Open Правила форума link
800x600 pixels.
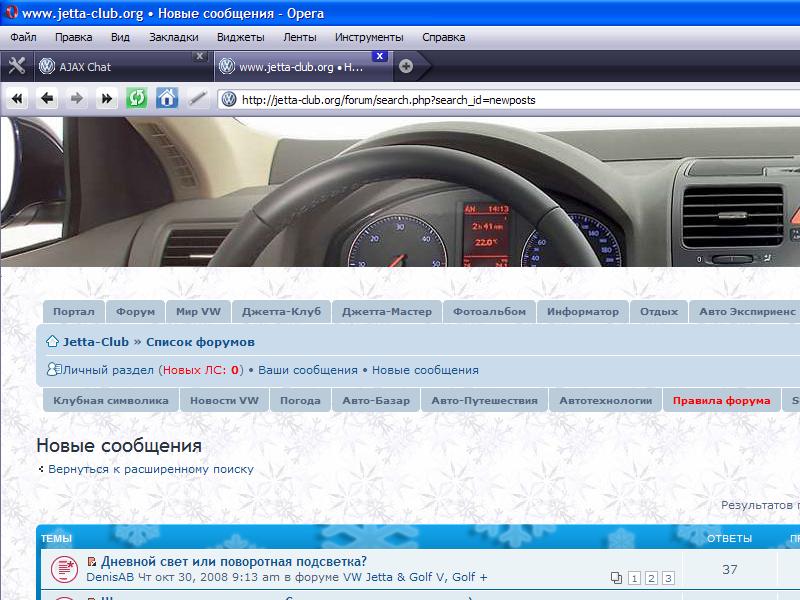721,401
